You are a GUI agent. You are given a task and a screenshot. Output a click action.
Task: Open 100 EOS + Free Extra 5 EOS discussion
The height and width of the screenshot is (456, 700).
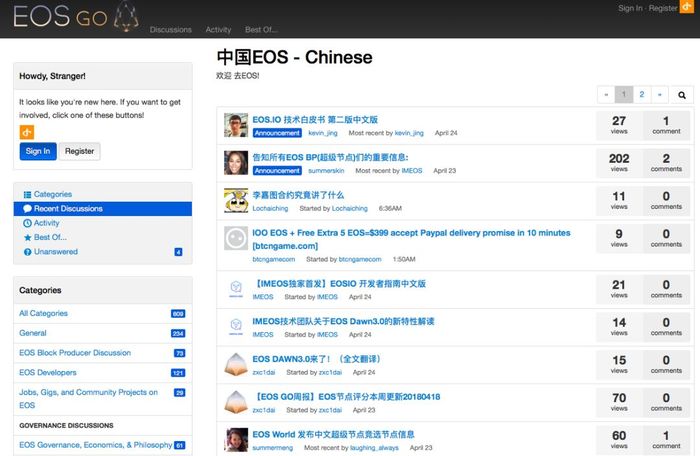[x=411, y=239]
